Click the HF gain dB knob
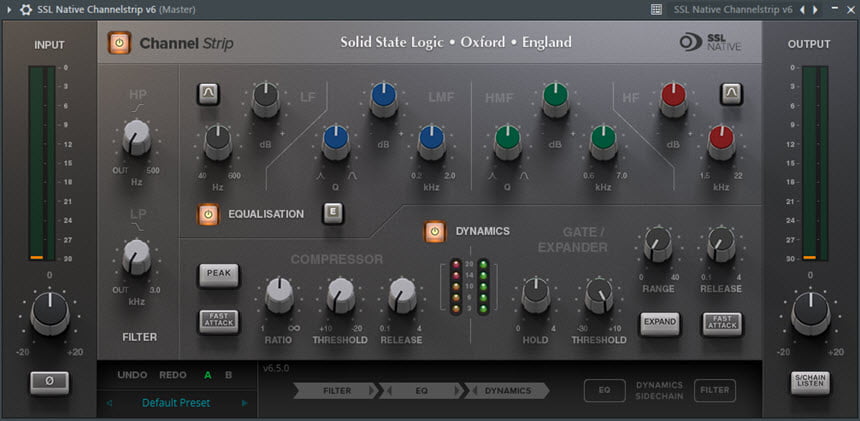The width and height of the screenshot is (860, 421). (x=674, y=99)
